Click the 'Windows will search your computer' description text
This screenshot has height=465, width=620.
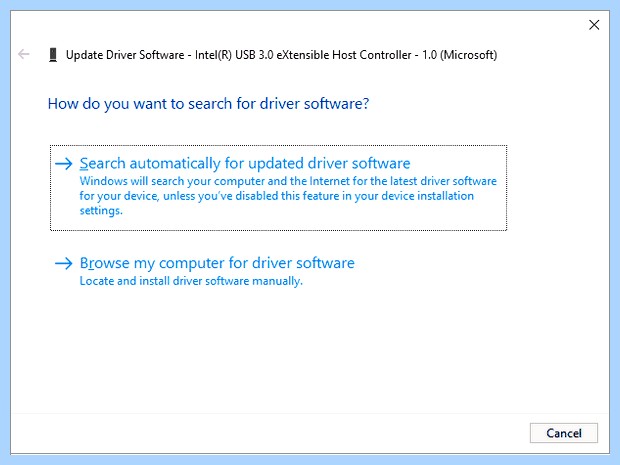288,196
